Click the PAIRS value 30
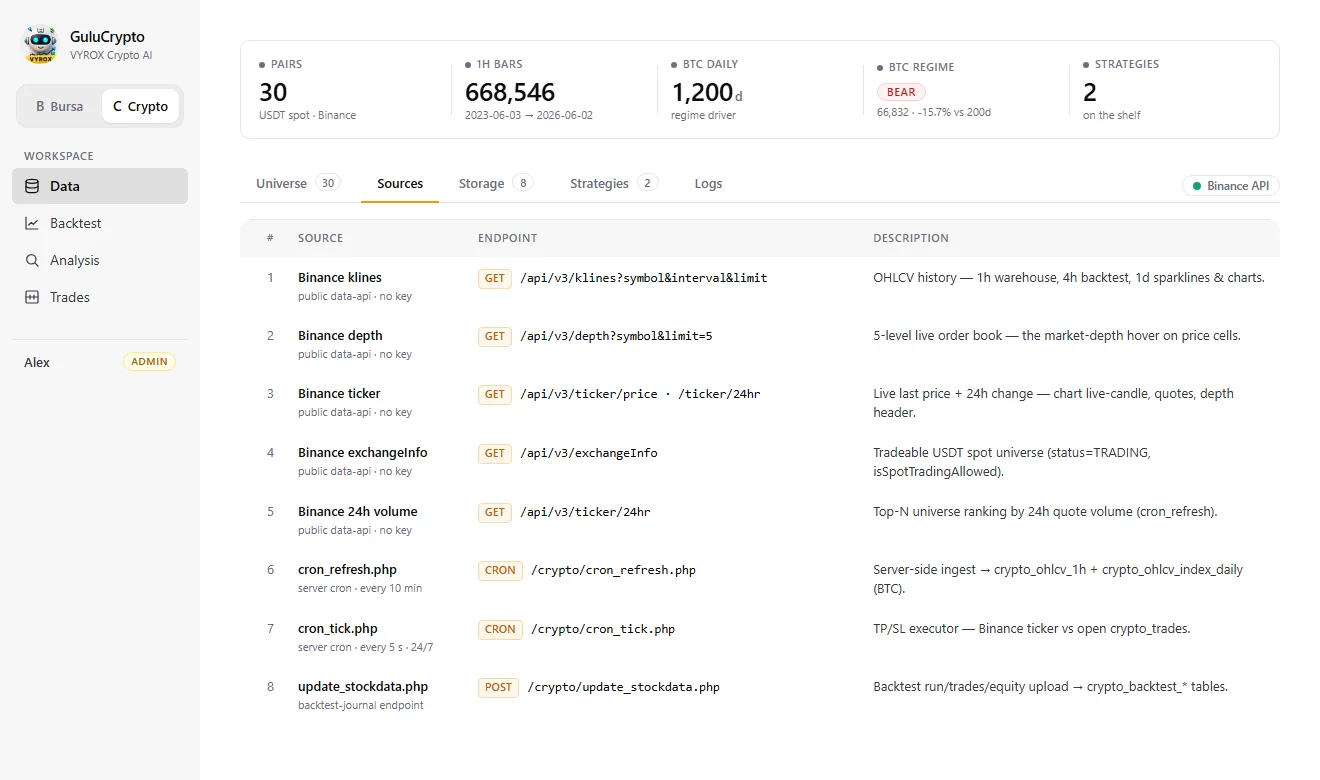Viewport: 1320px width, 780px height. (273, 92)
